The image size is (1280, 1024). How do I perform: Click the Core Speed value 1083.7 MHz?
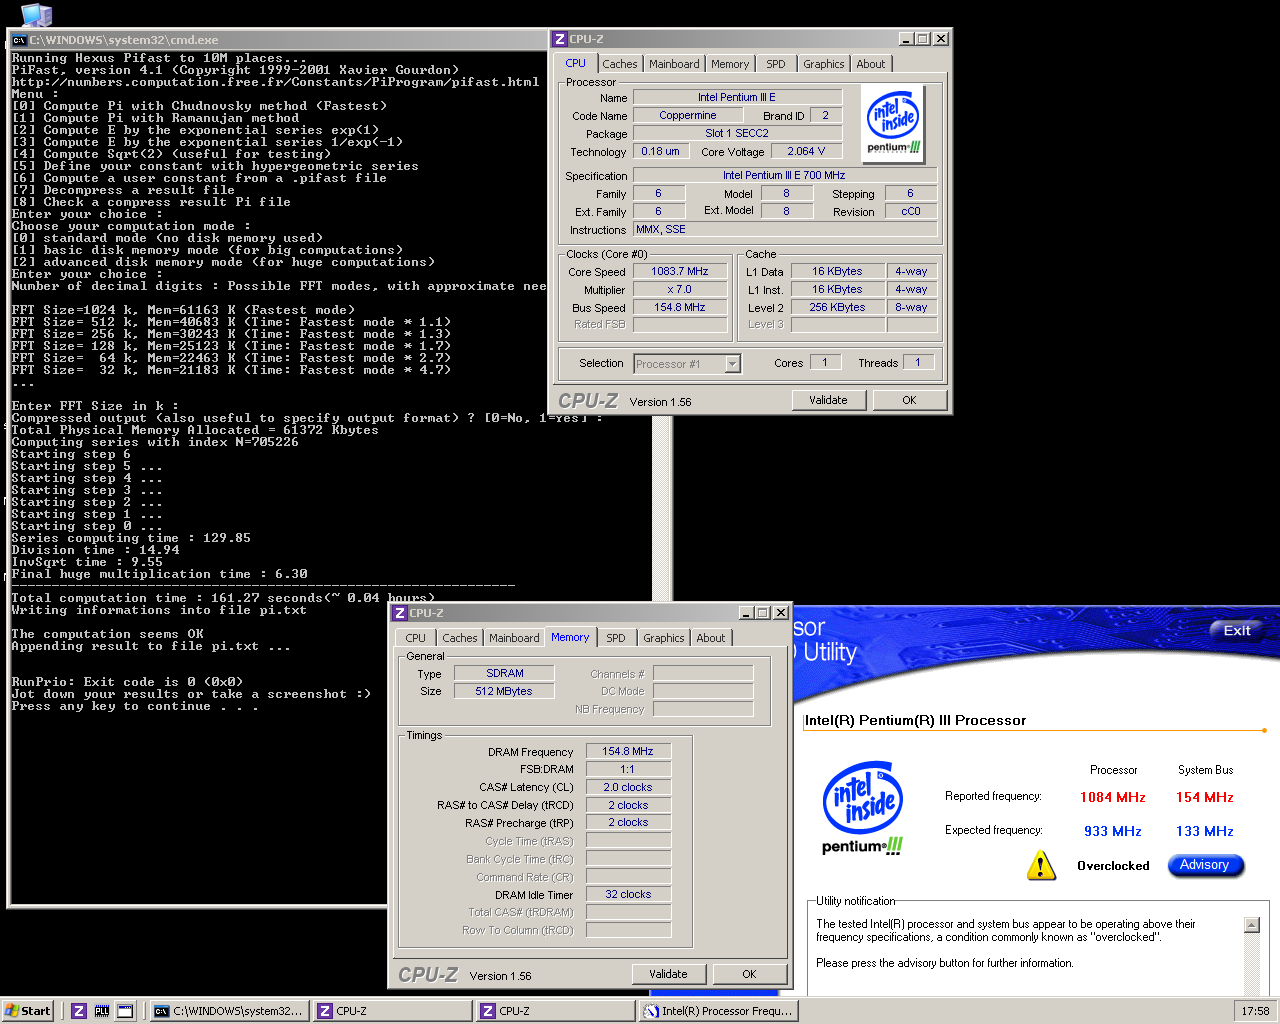[x=680, y=272]
